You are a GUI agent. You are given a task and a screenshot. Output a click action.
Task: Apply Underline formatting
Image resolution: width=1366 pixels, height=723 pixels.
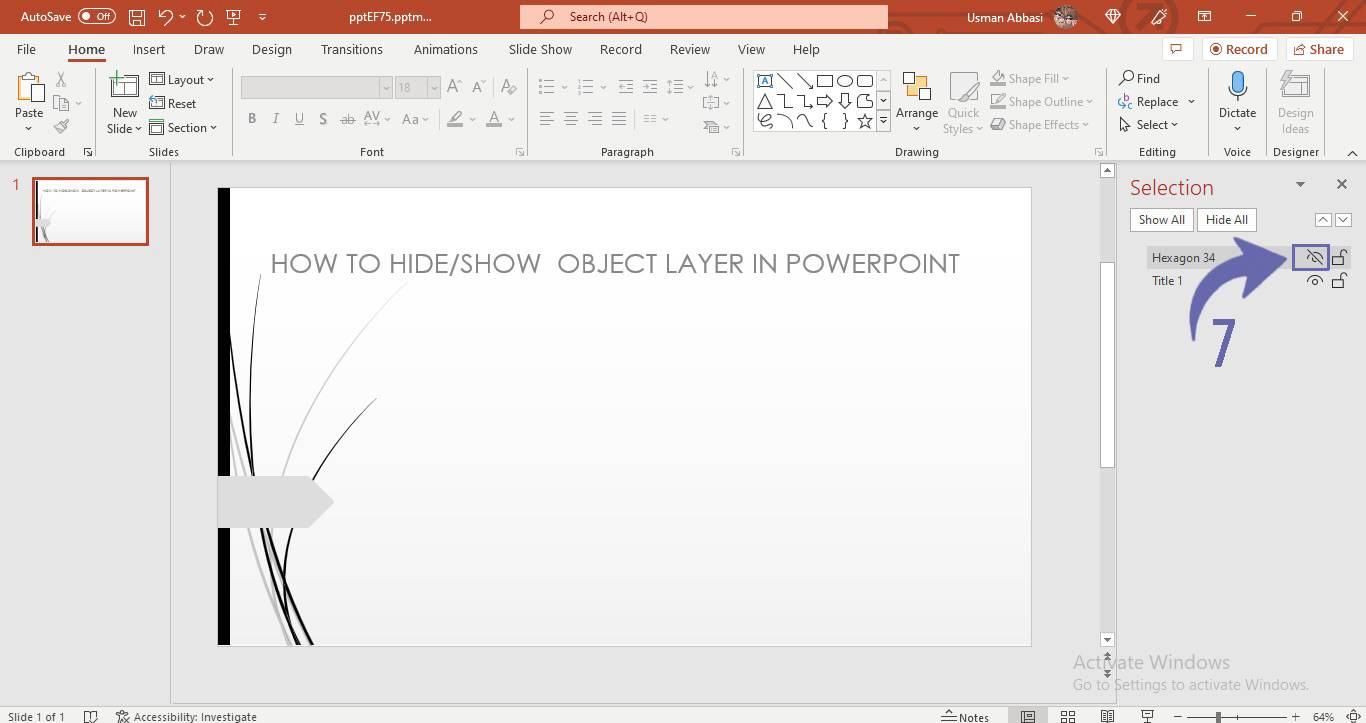(300, 119)
